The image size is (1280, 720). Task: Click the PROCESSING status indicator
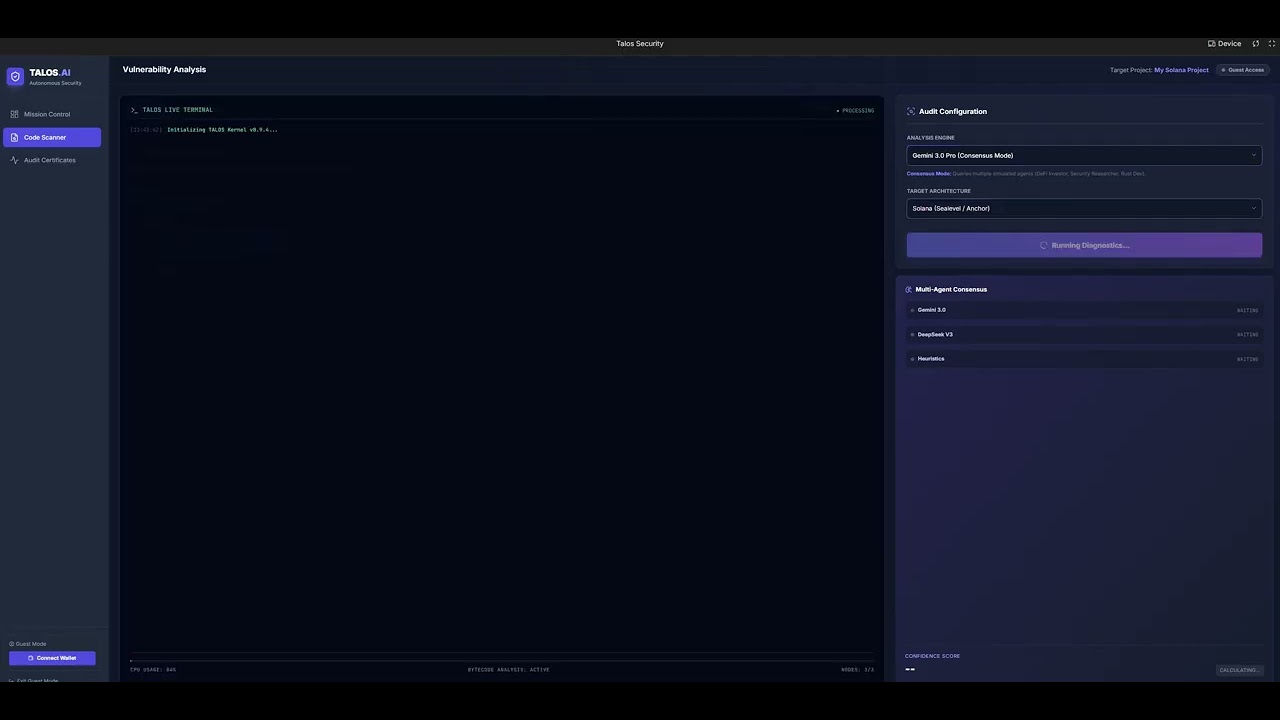(x=855, y=111)
